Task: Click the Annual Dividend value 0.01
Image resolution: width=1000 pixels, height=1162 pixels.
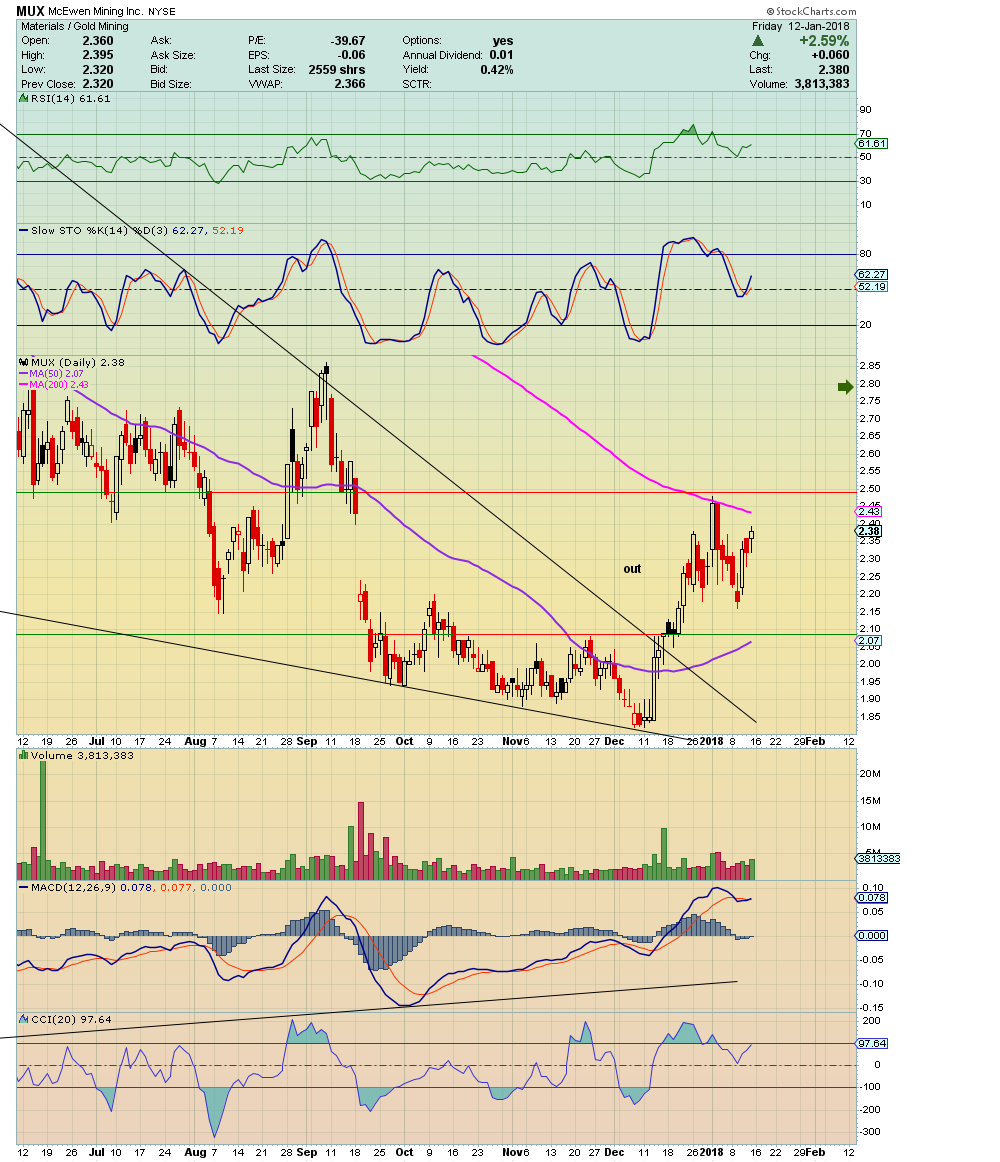Action: 501,55
